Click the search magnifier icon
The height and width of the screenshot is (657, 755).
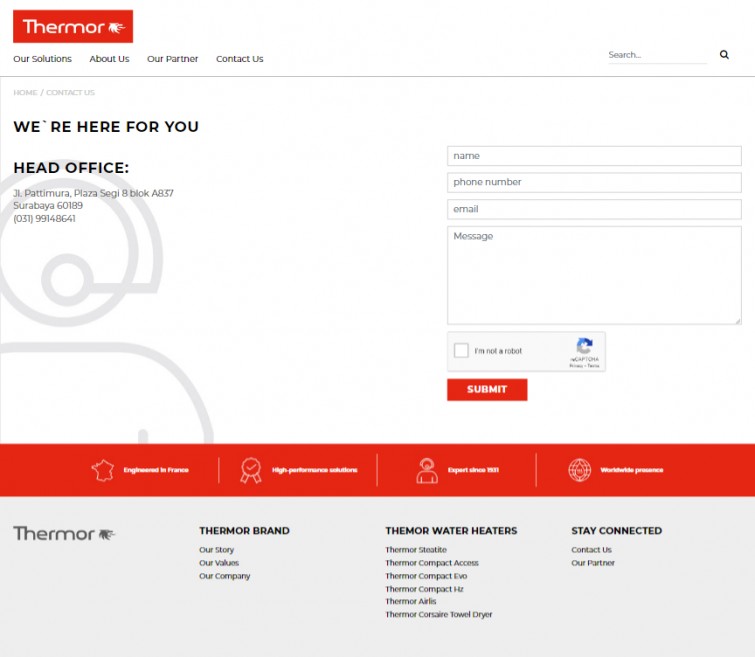(x=724, y=55)
